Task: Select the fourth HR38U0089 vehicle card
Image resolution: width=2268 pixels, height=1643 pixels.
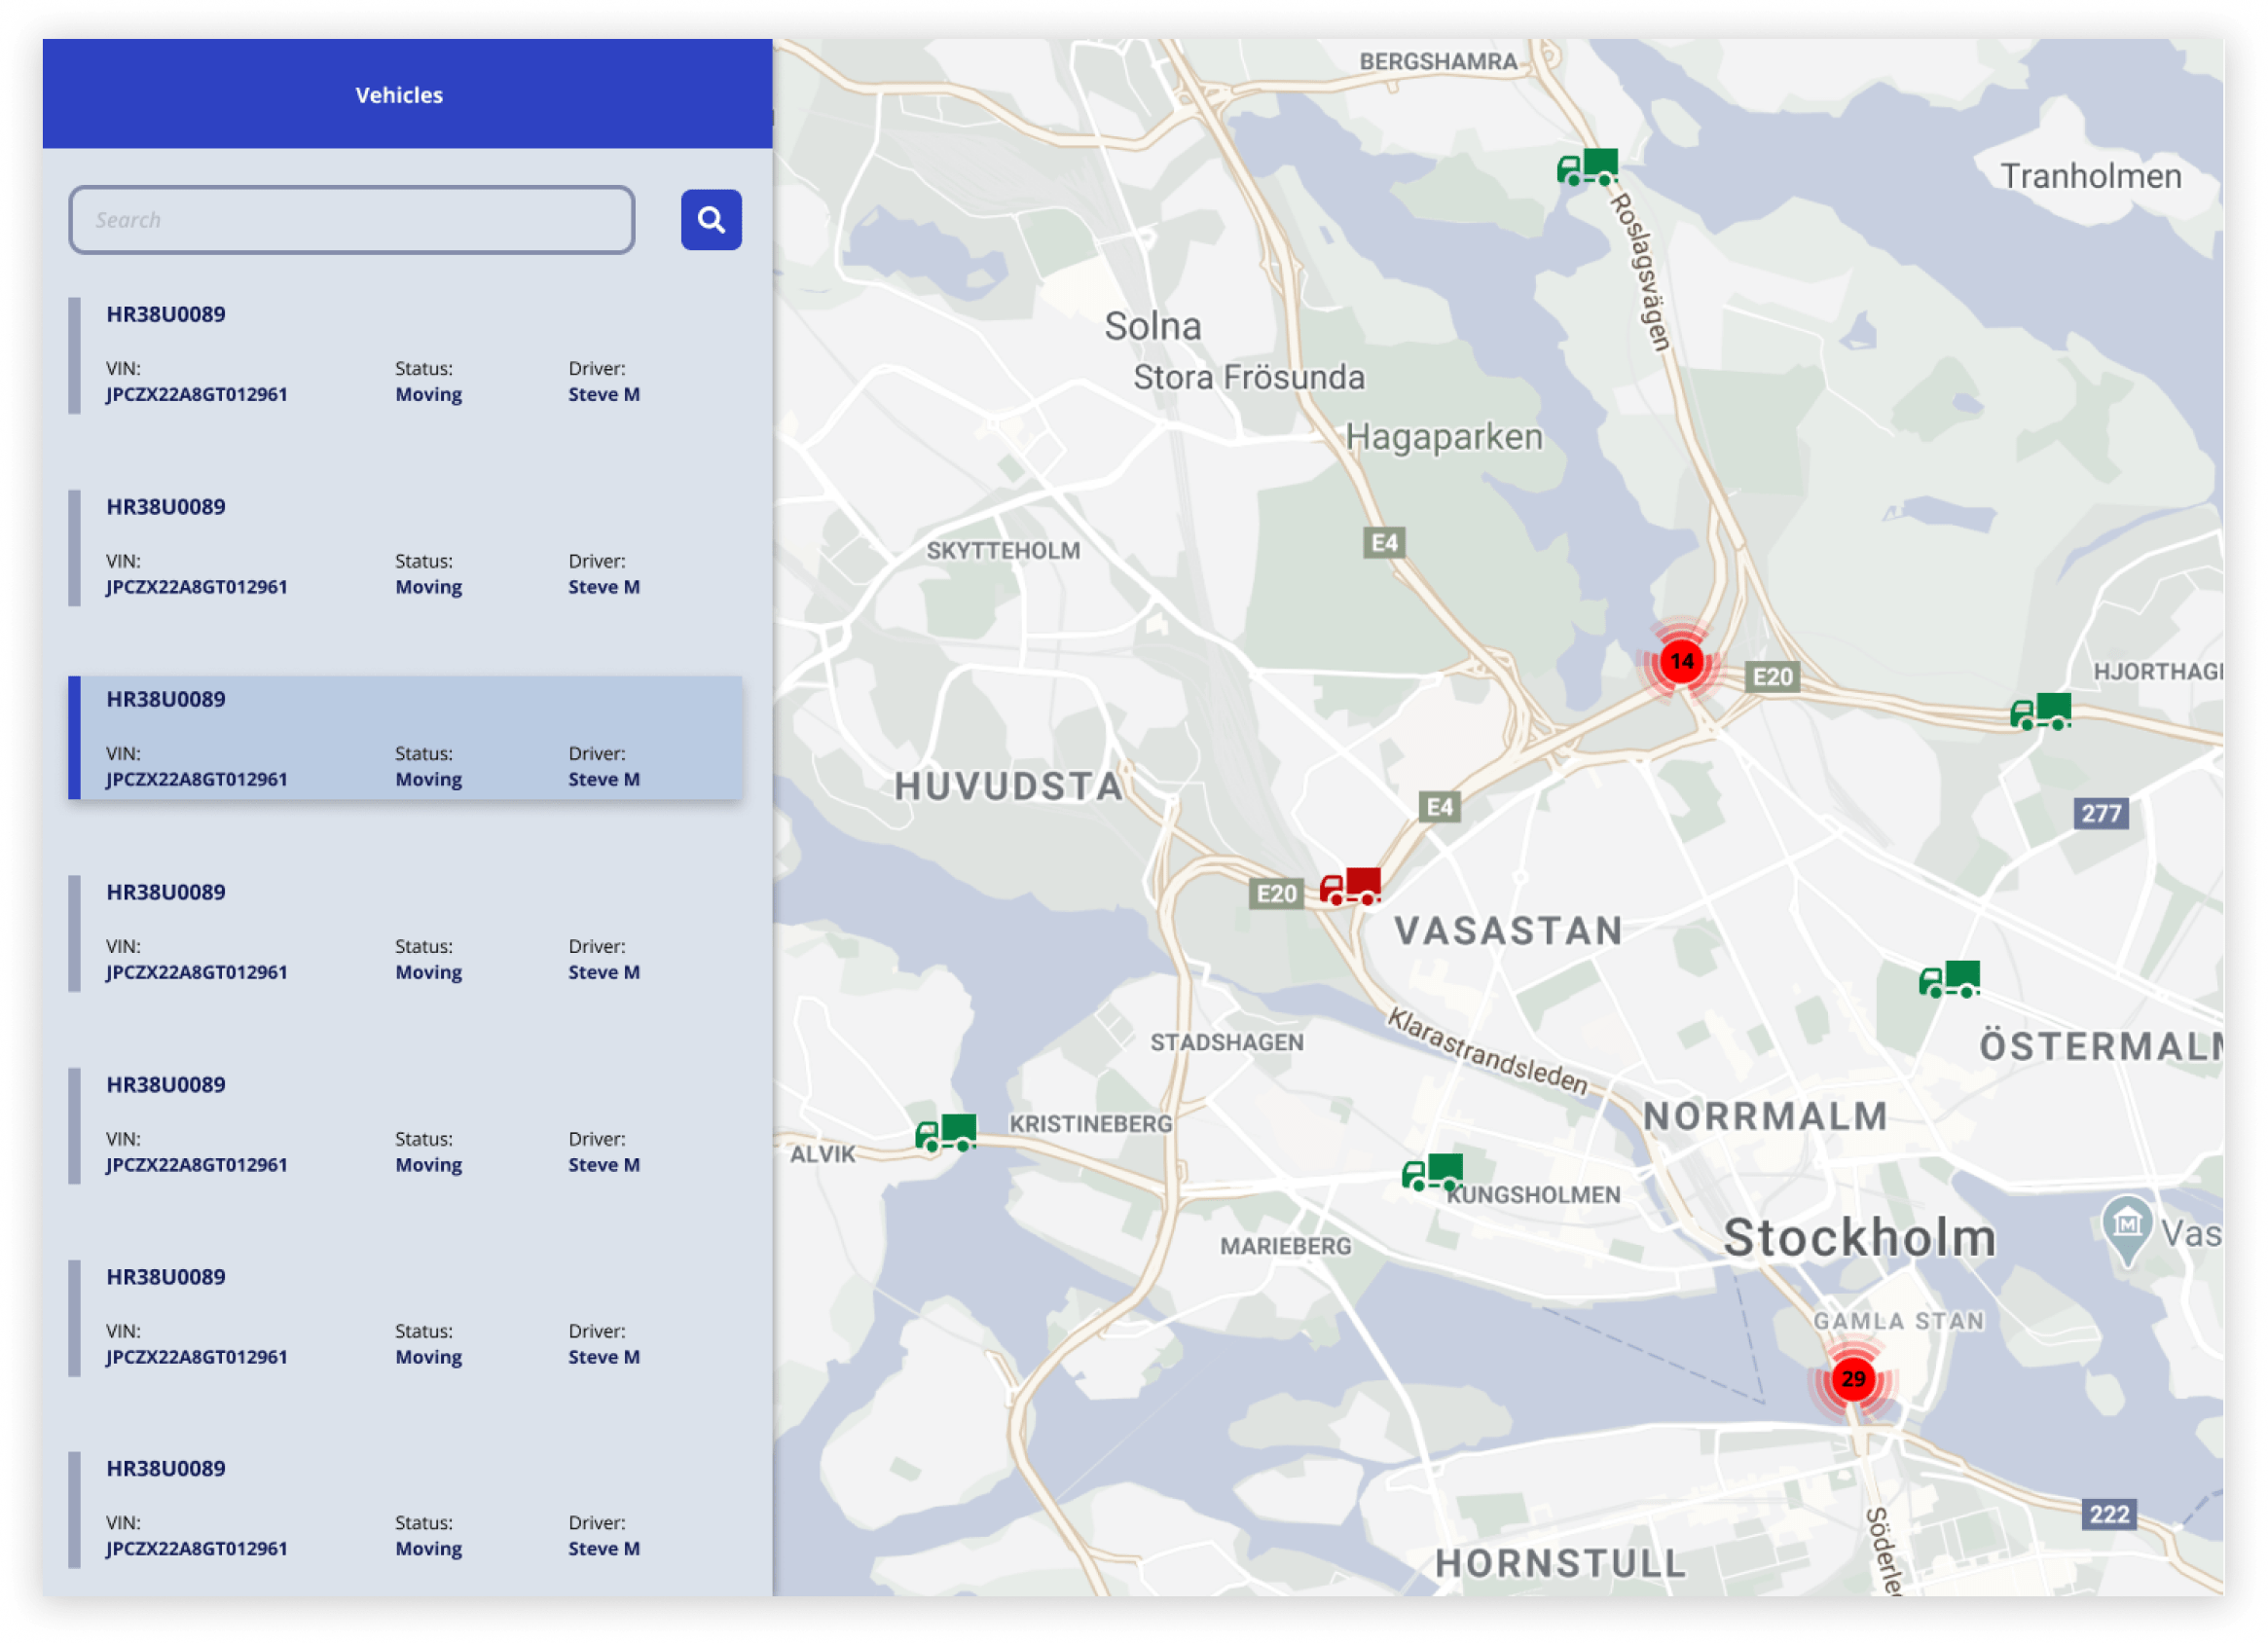Action: click(x=405, y=932)
